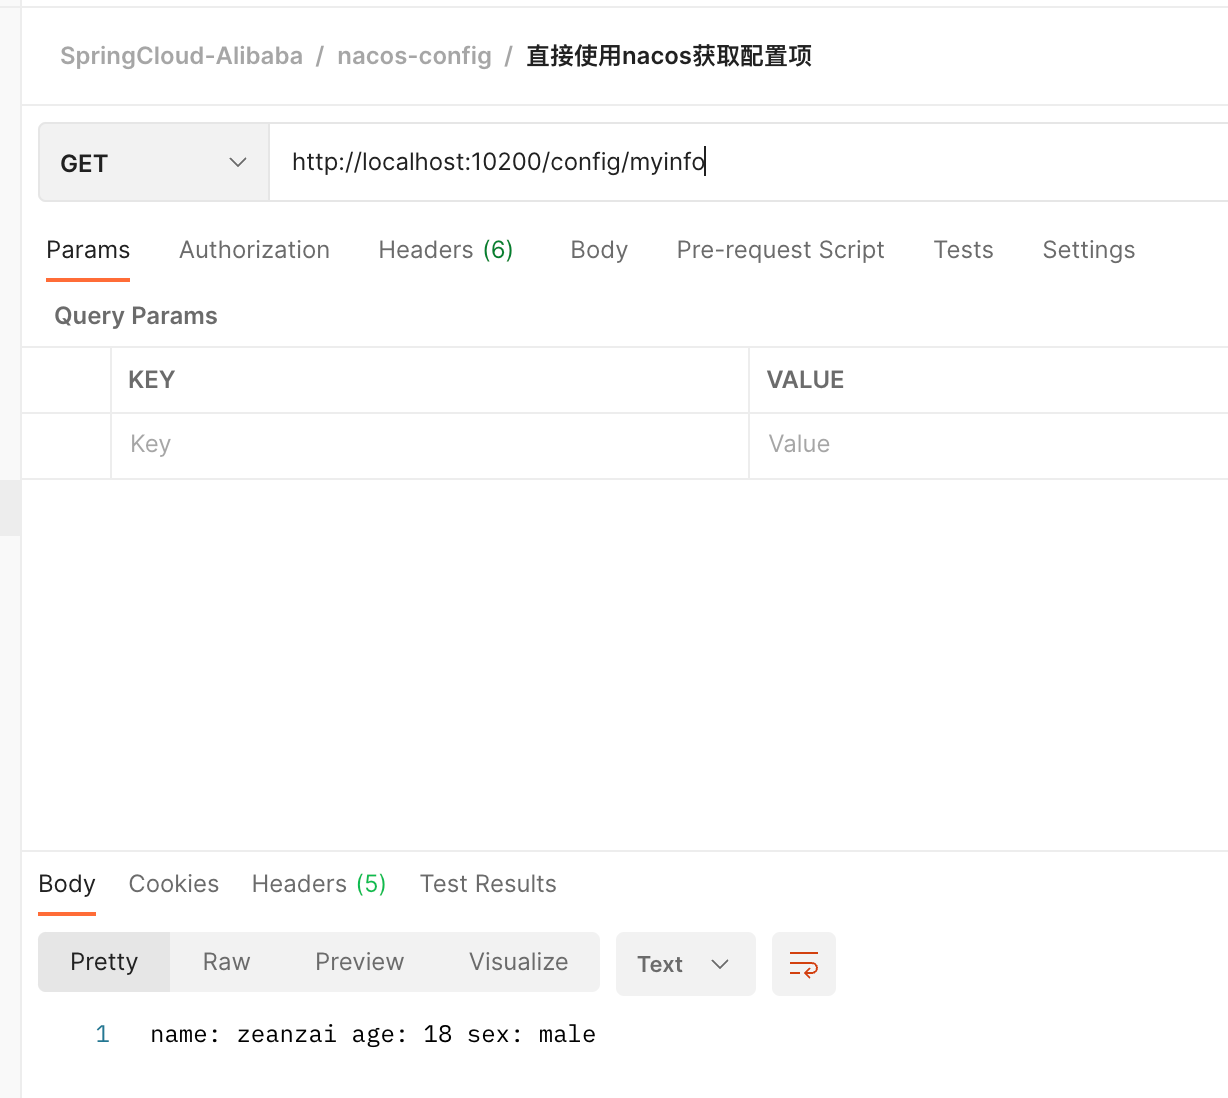Switch to the Tests tab
The image size is (1228, 1098).
(x=963, y=250)
